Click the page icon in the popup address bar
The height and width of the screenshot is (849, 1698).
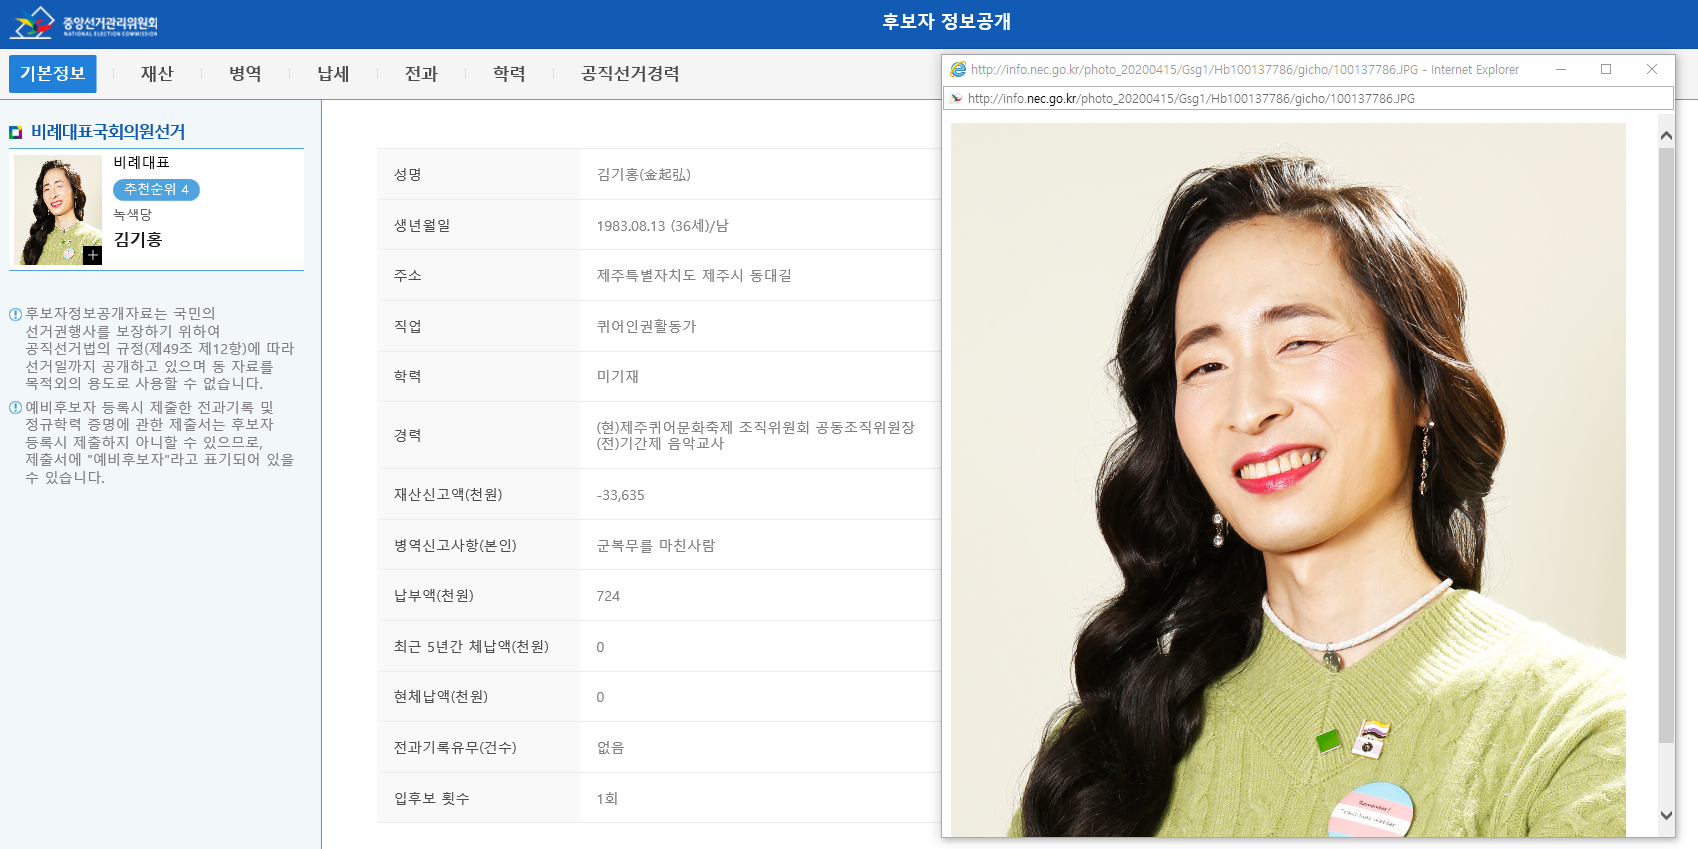(x=956, y=99)
